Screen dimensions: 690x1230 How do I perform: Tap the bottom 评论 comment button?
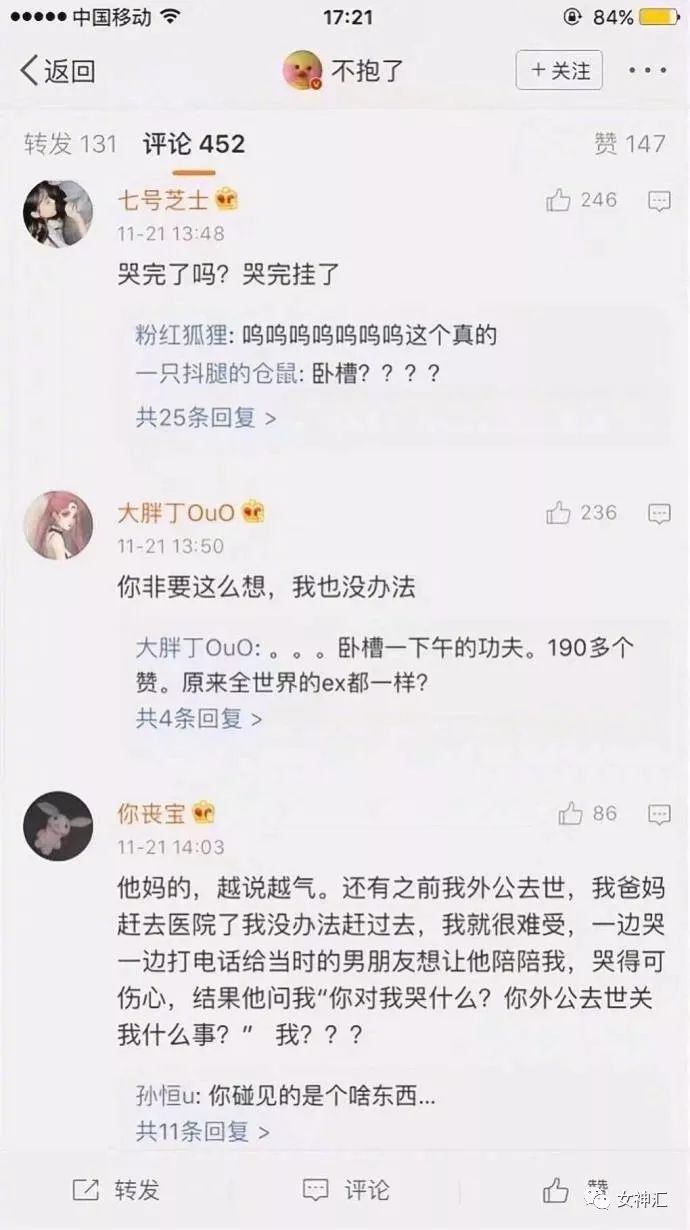pos(346,1189)
